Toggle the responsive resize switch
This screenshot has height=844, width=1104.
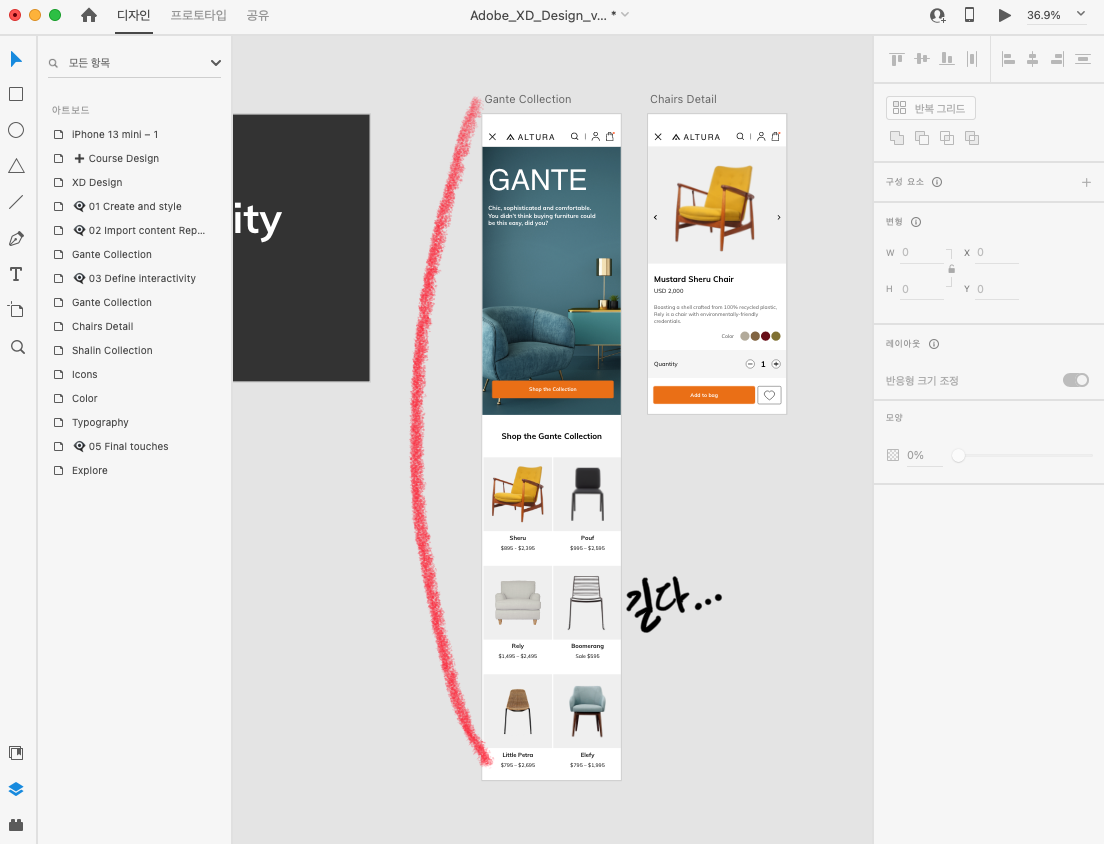(1076, 380)
